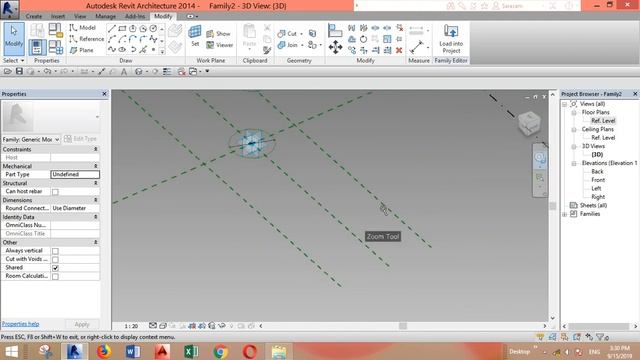Collapse the Identity Data section
Image resolution: width=640 pixels, height=360 pixels.
point(96,217)
